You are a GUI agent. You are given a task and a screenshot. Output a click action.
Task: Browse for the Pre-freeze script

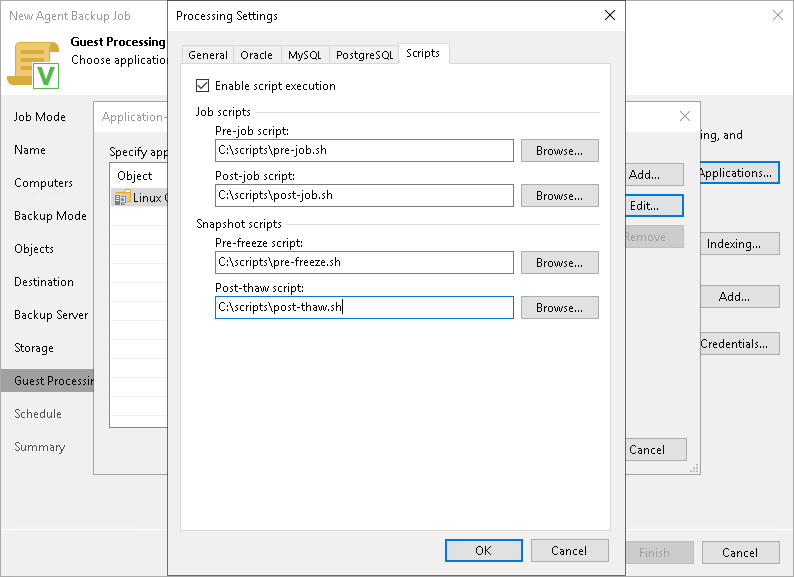click(560, 262)
